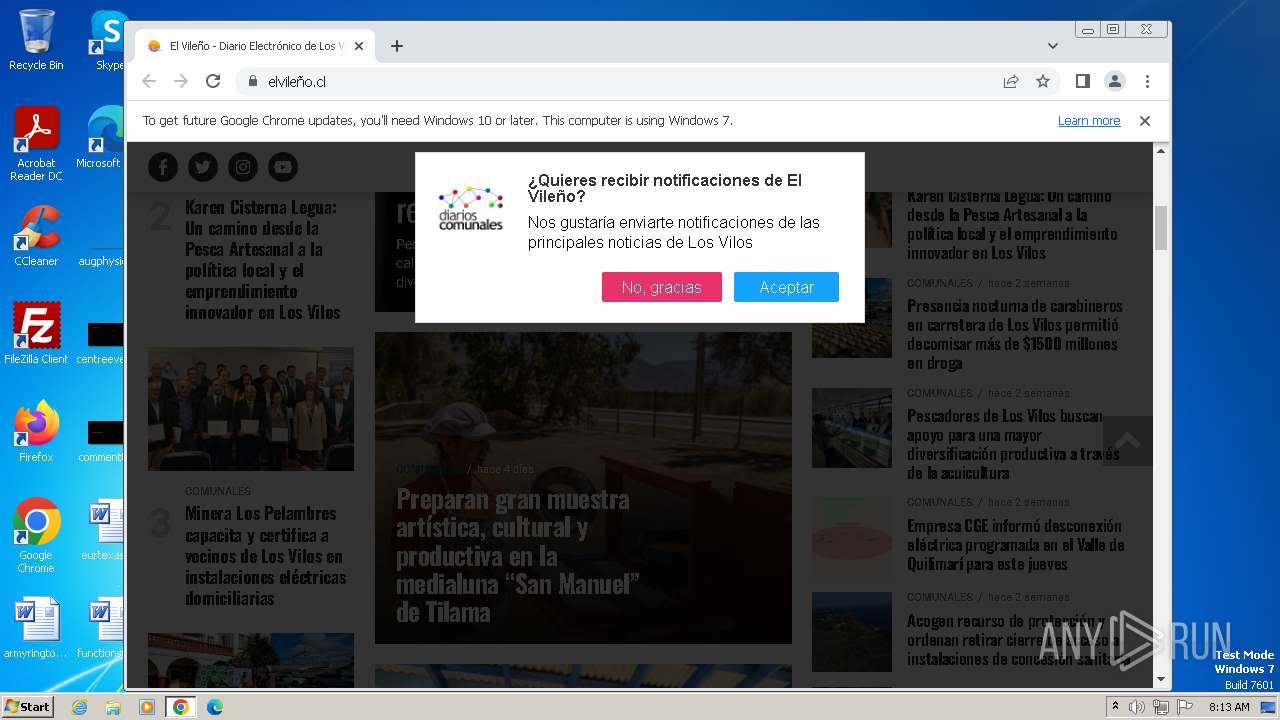The image size is (1280, 720).
Task: Open File Explorer from taskbar
Action: pyautogui.click(x=113, y=707)
